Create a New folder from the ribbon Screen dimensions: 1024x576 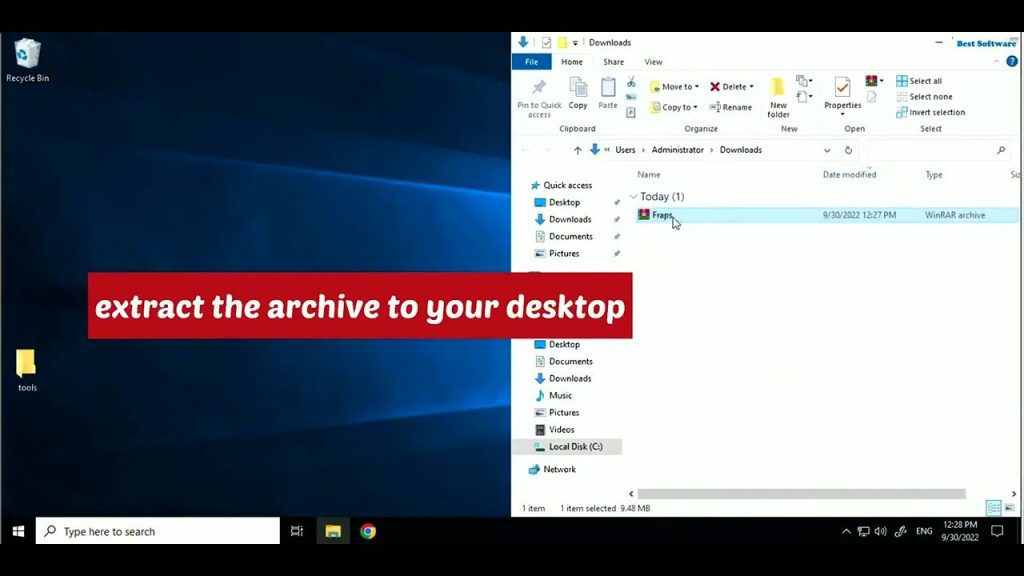pyautogui.click(x=778, y=97)
